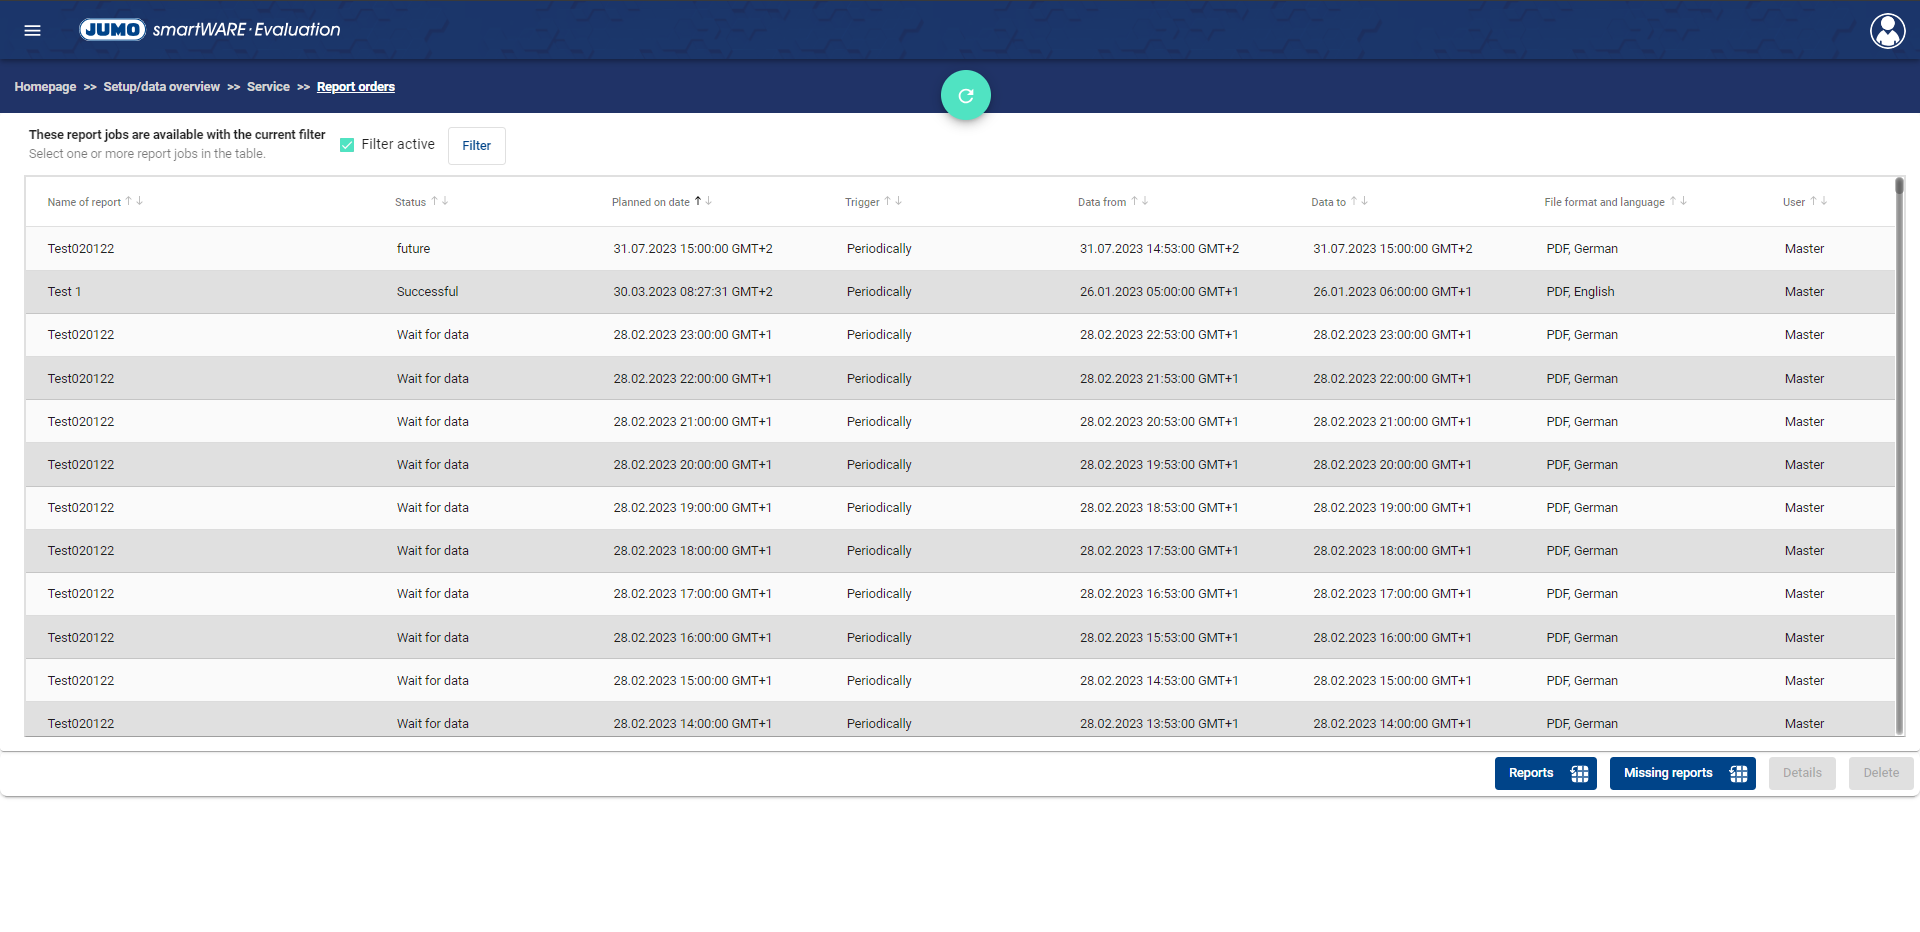This screenshot has height=932, width=1920.
Task: Sort Trigger column descending arrow
Action: 899,201
